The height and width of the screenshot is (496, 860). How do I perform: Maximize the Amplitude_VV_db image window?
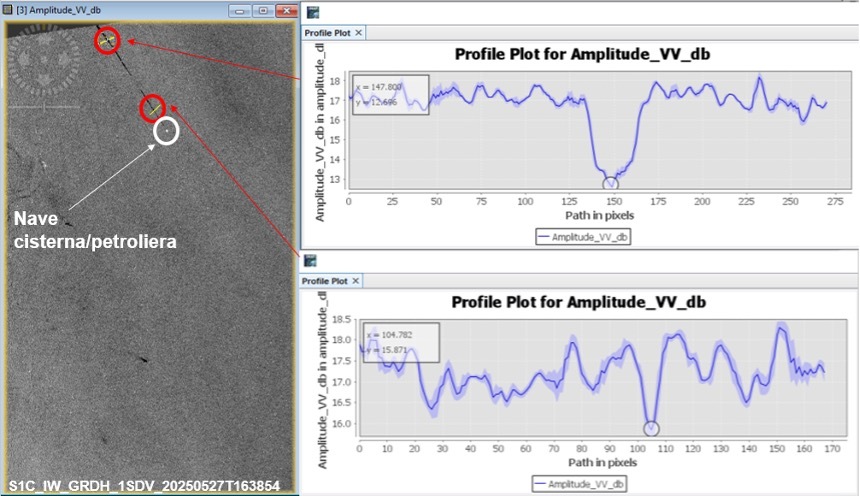[x=262, y=9]
